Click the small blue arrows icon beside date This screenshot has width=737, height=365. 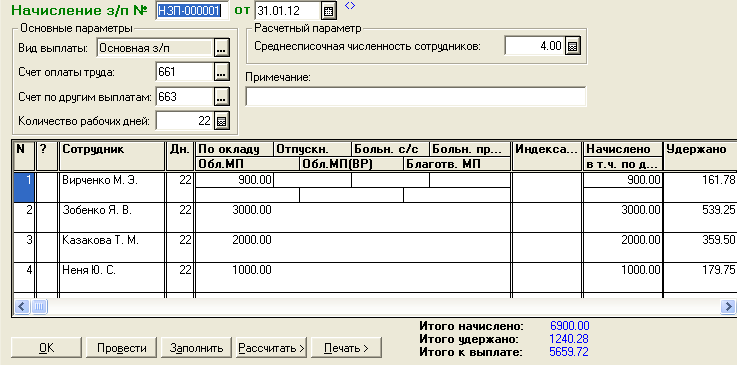coord(350,5)
